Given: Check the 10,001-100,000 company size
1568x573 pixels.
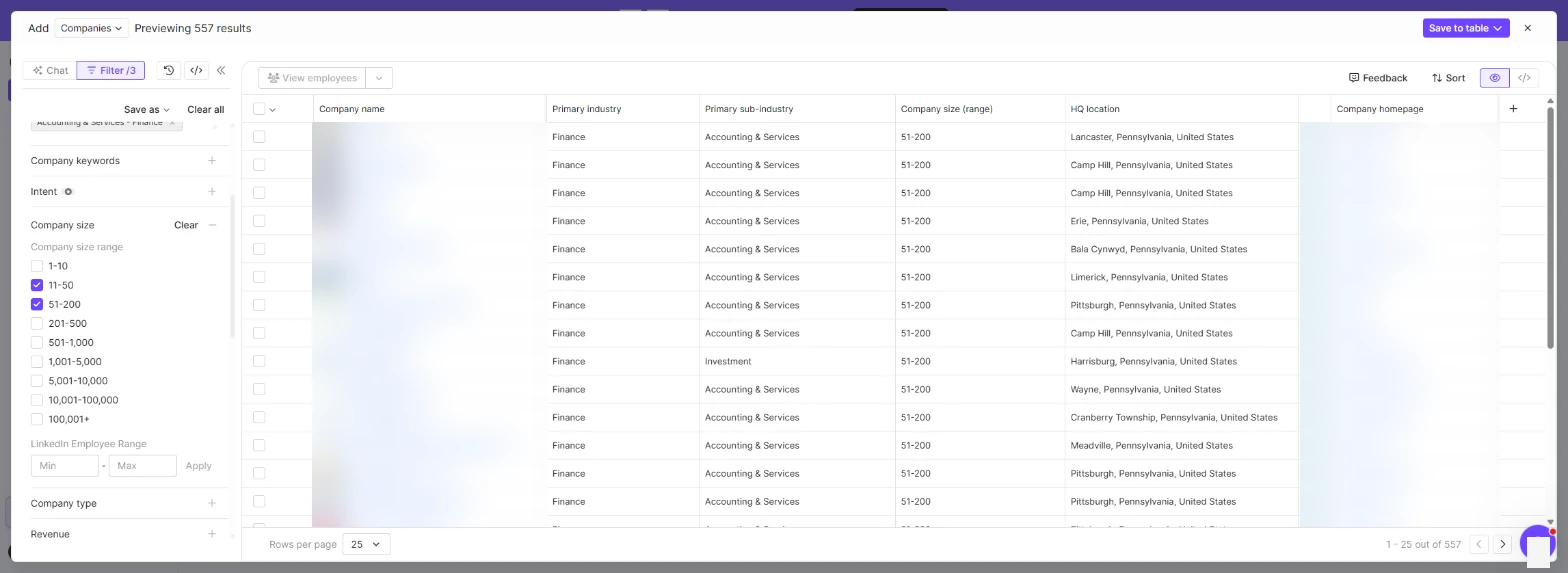Looking at the screenshot, I should tap(37, 400).
